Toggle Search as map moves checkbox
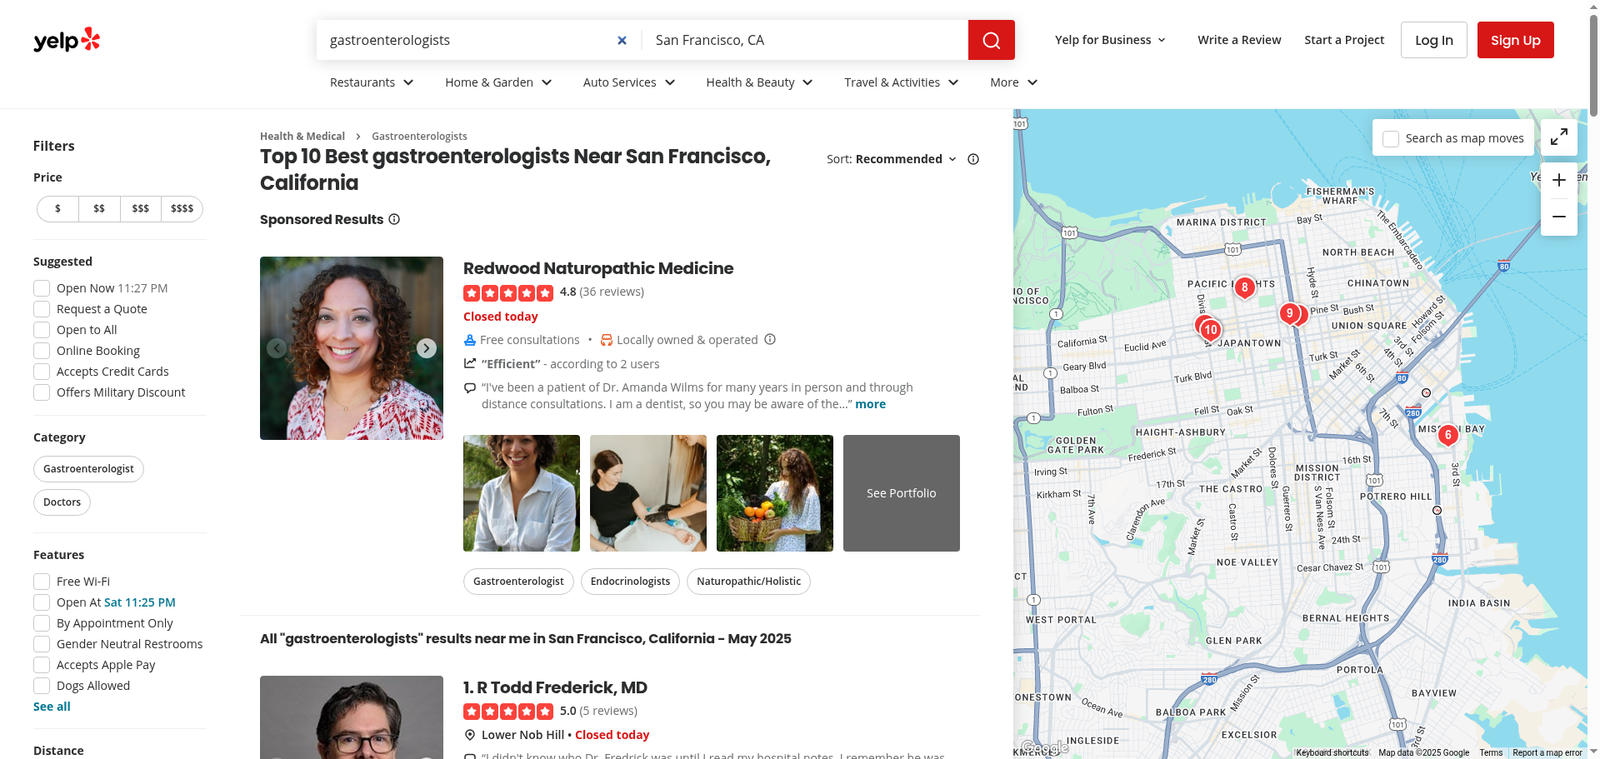 coord(1391,139)
